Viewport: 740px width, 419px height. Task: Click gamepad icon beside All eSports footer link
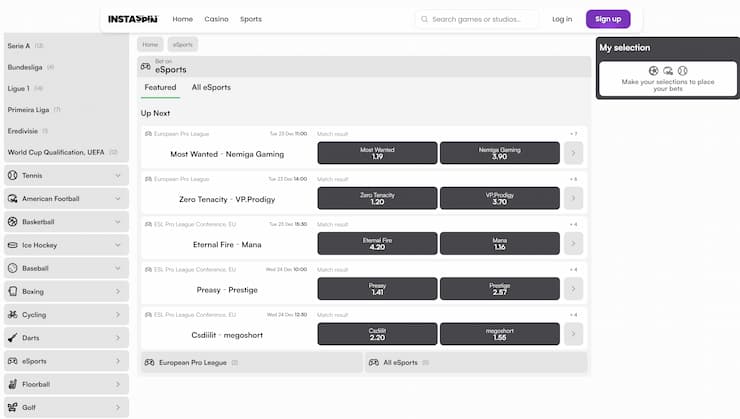(x=374, y=362)
